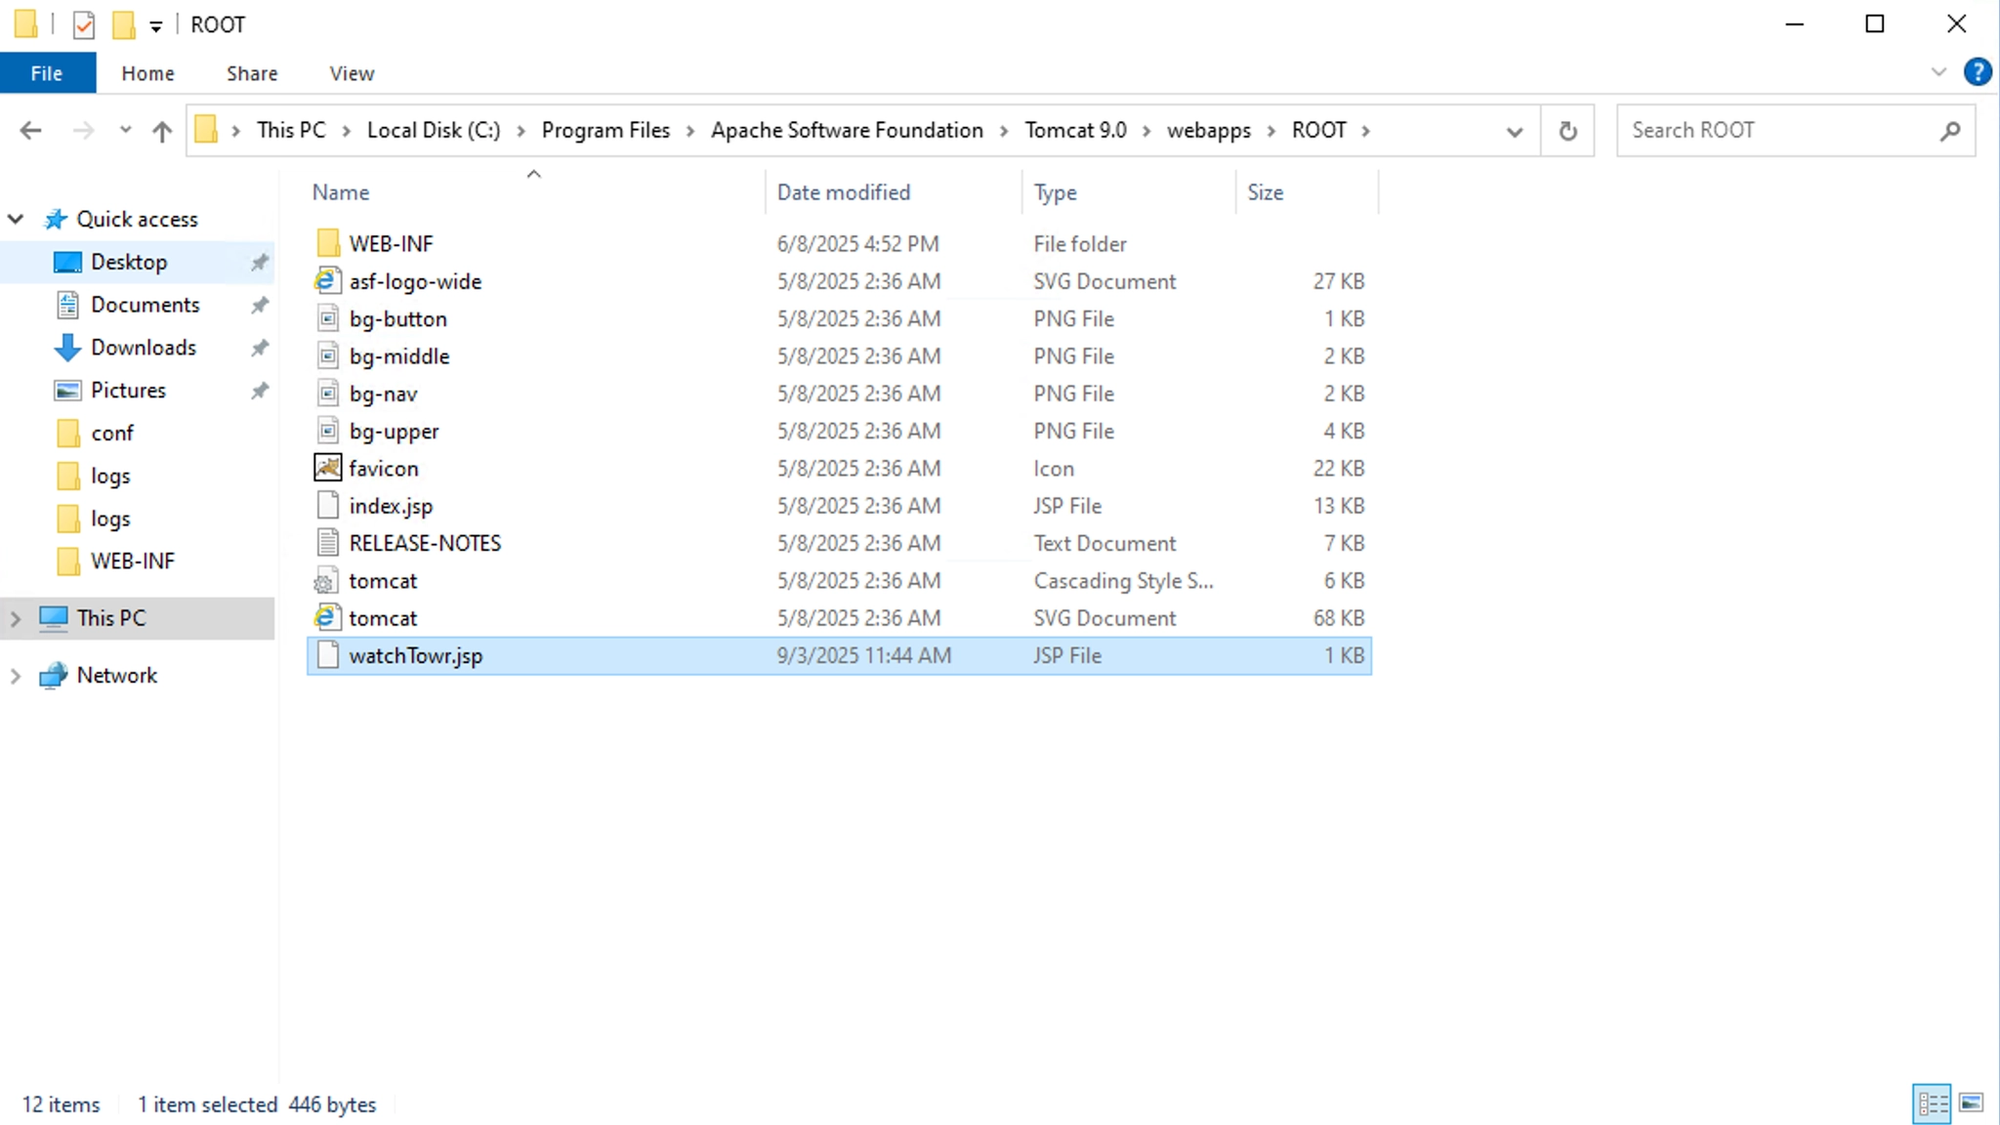Click the favicon file icon

click(327, 468)
